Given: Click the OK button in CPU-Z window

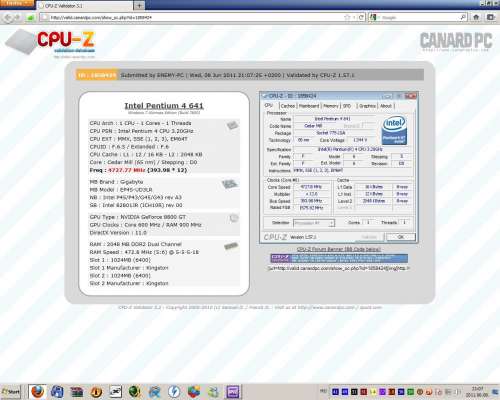Looking at the screenshot, I should [401, 237].
